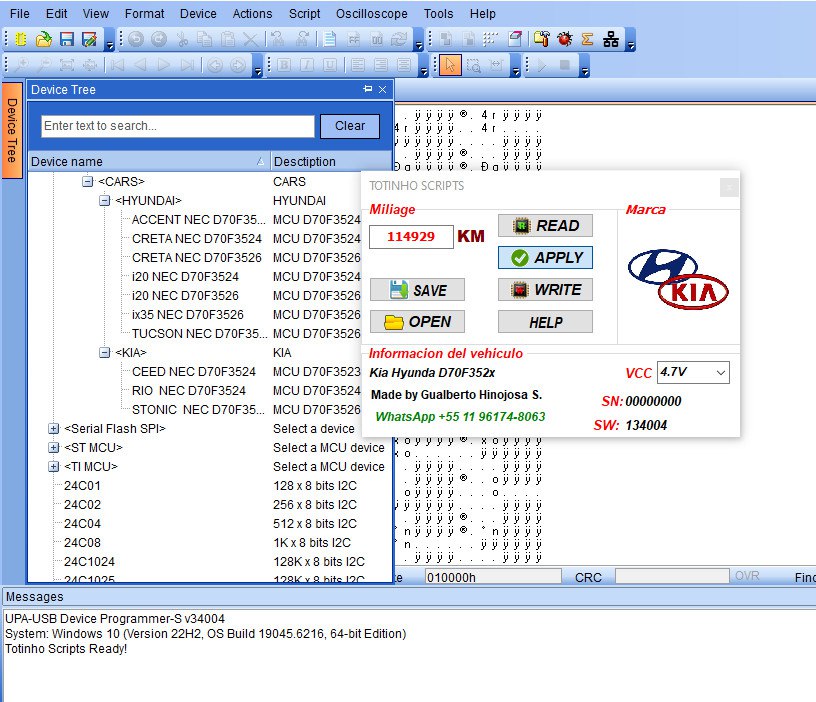
Task: Open the Script menu
Action: point(304,14)
